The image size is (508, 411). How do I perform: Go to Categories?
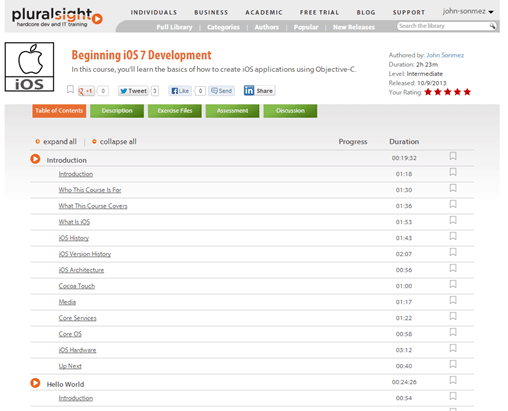click(223, 27)
